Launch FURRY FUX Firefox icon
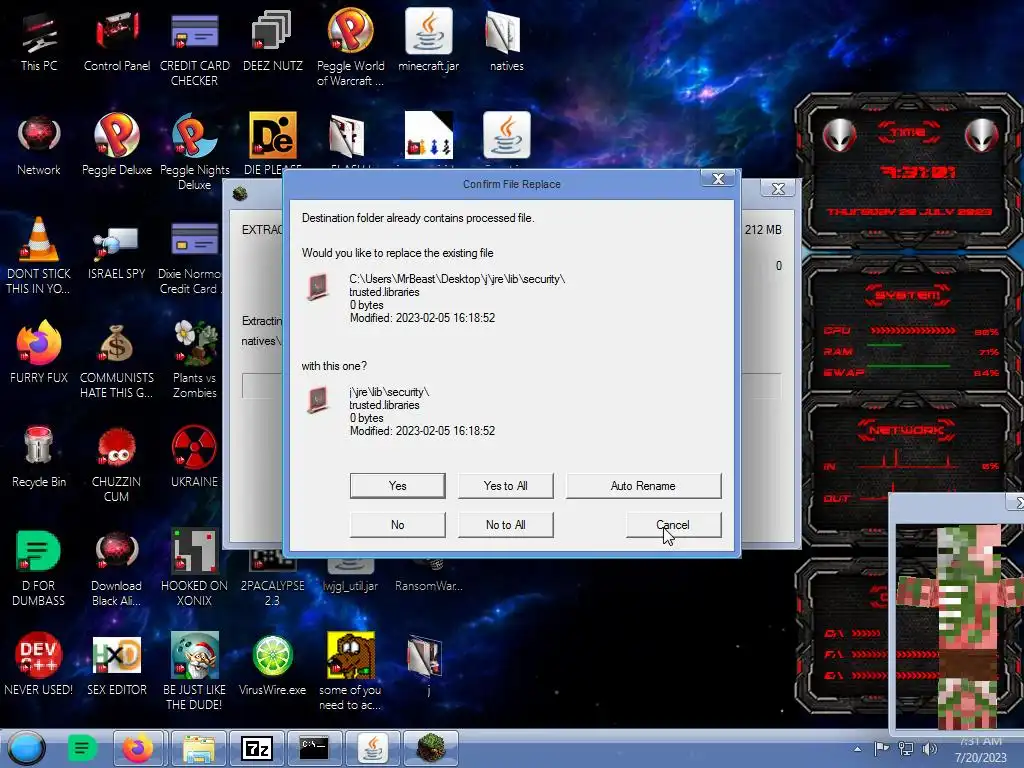1024x768 pixels. click(39, 351)
